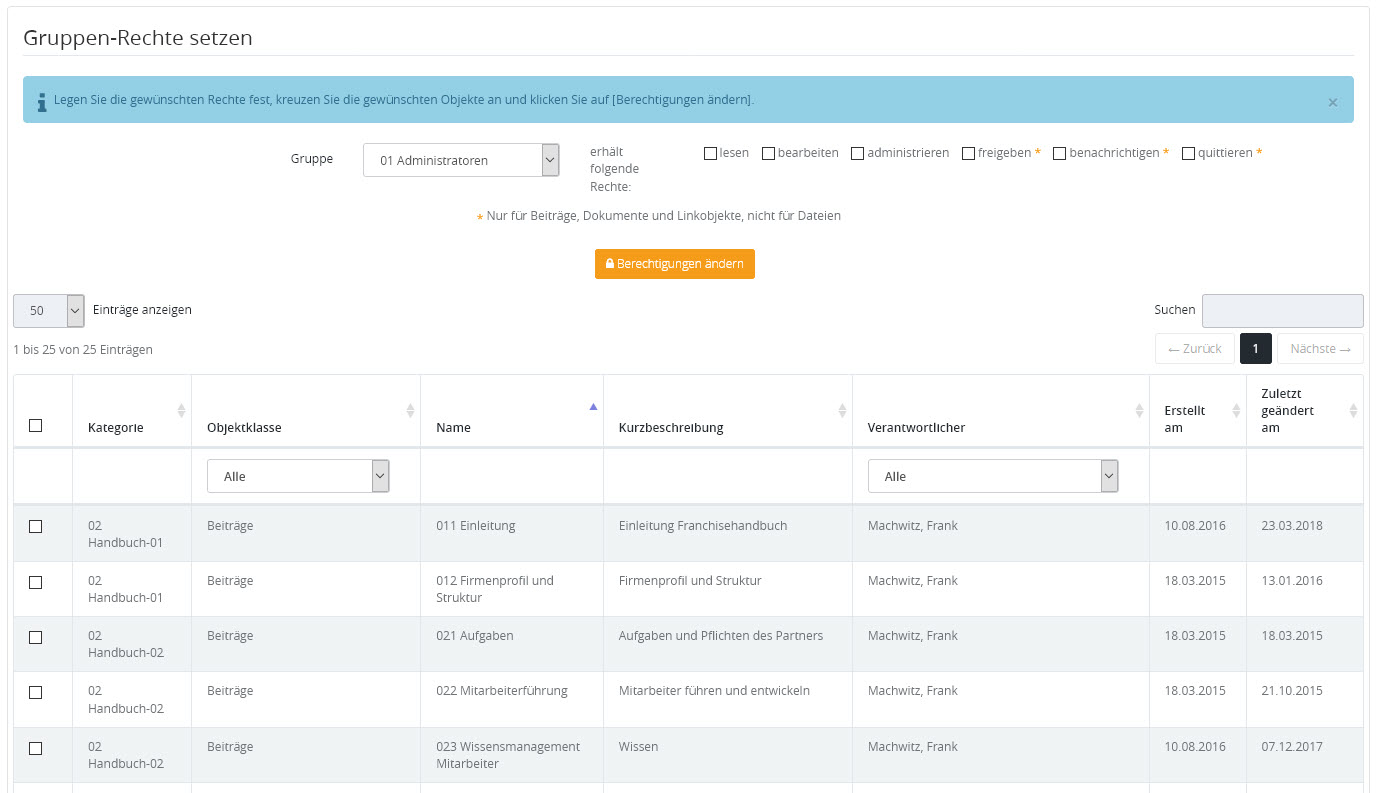Click sort arrows on Zuletzt geändert am column
This screenshot has height=793, width=1376.
1353,410
